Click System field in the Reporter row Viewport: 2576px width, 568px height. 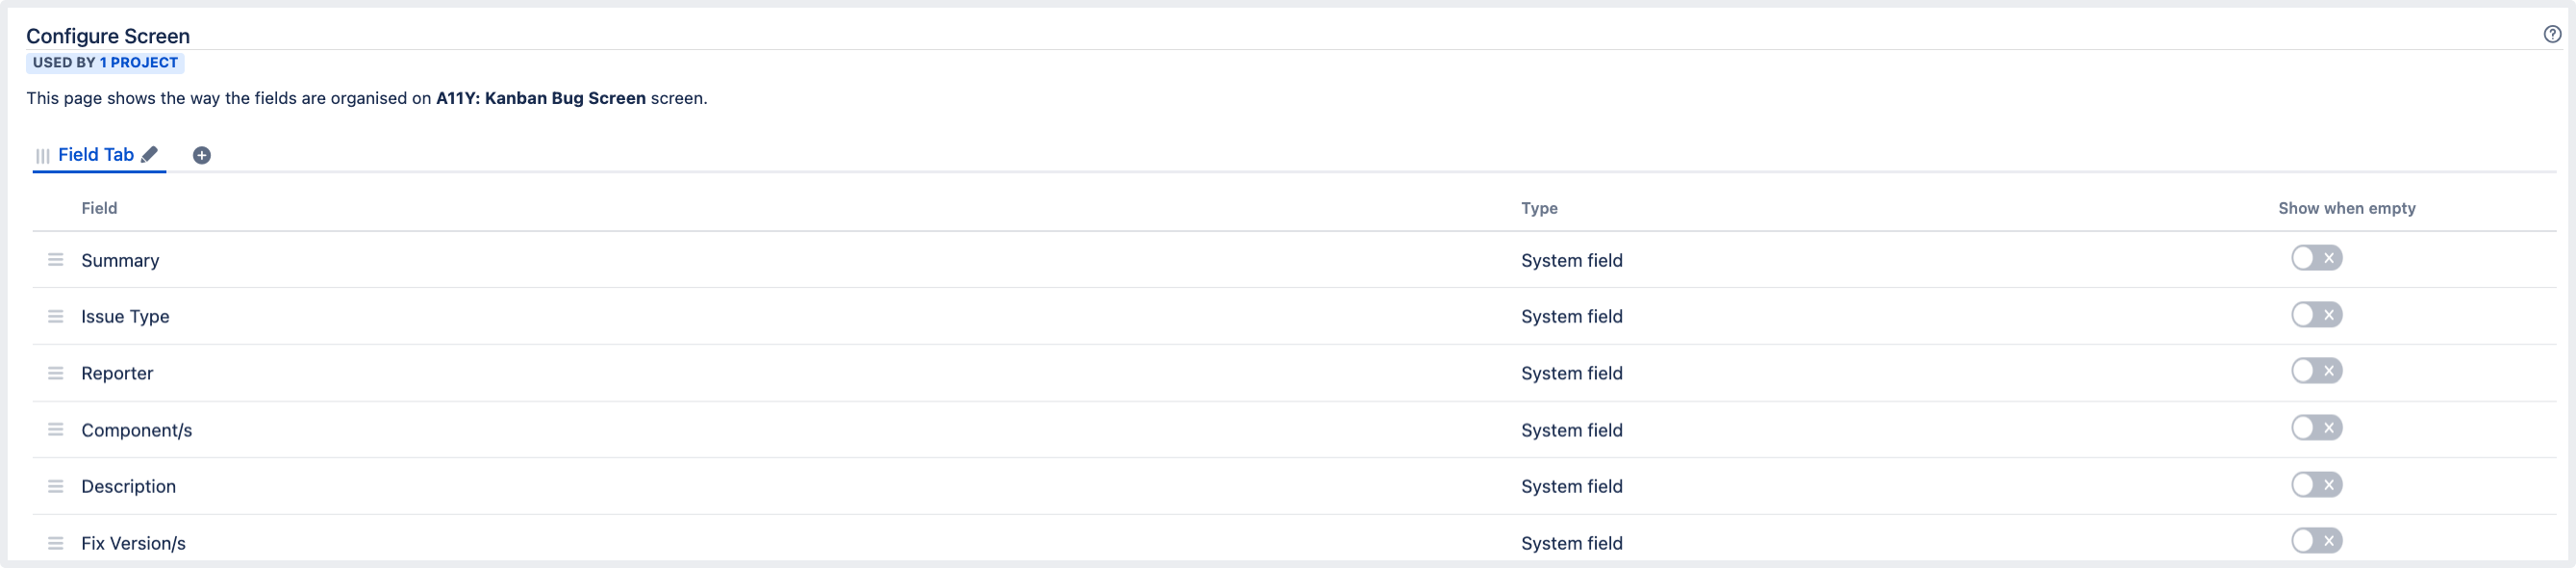coord(1571,373)
